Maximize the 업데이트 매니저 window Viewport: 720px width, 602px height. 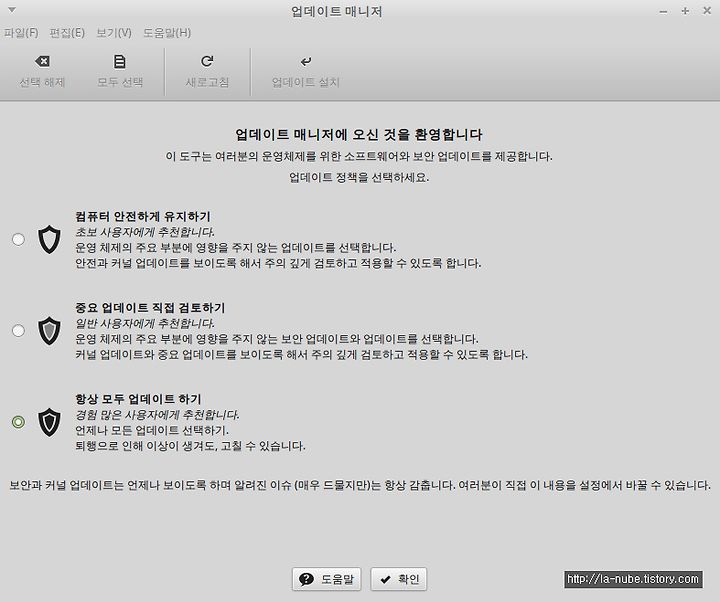tap(685, 11)
